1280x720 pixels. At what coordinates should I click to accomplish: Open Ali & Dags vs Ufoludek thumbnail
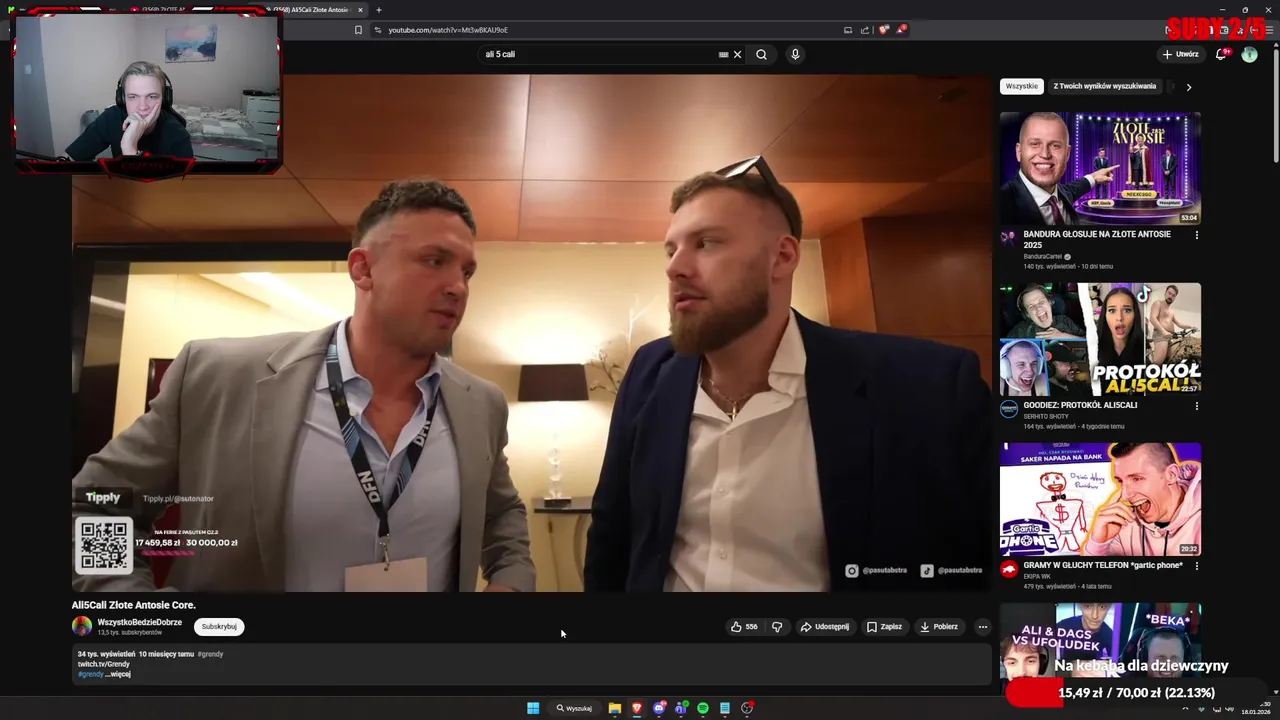click(x=1100, y=640)
